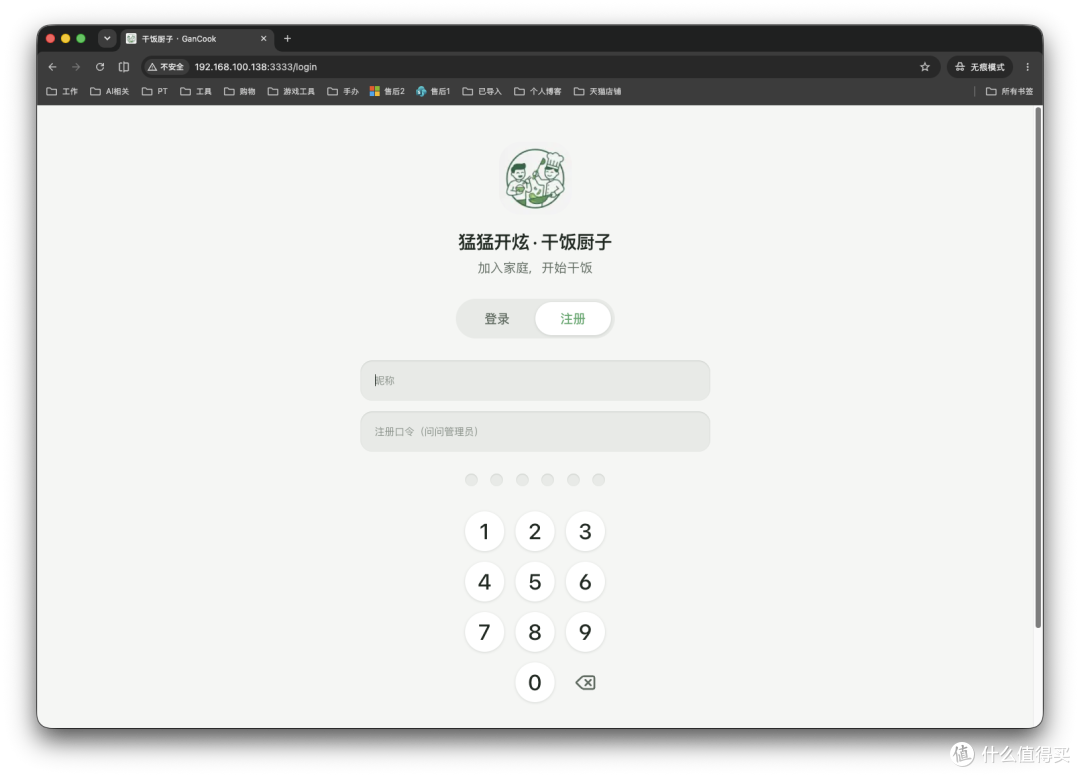Image resolution: width=1080 pixels, height=777 pixels.
Task: Toggle the side panel icon in toolbar
Action: (x=124, y=67)
